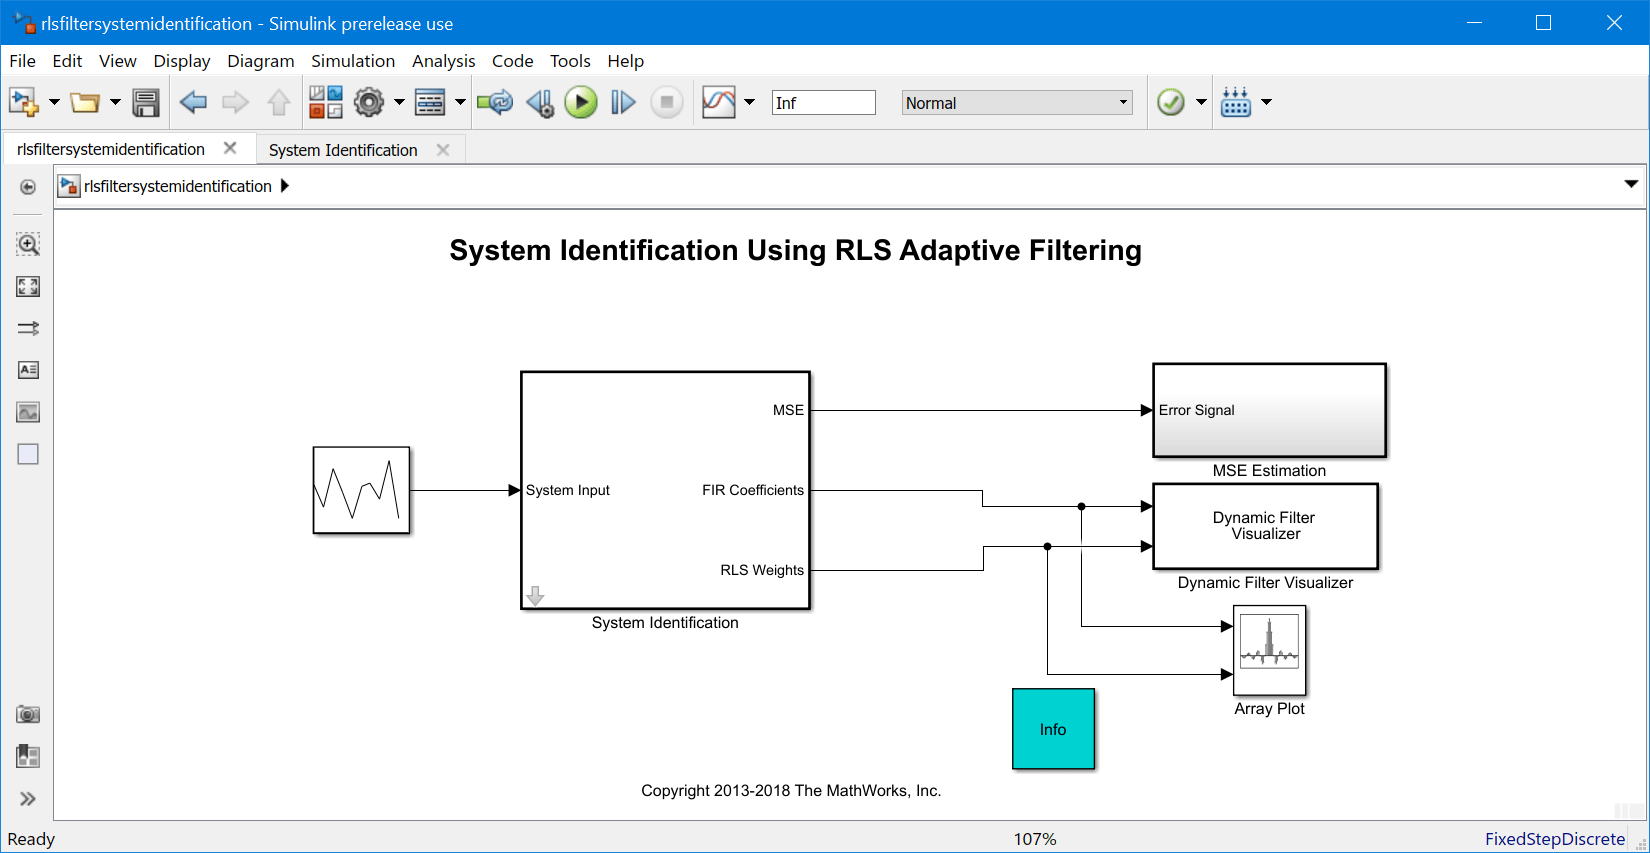Toggle the Hide/Show Explorer Bar button
This screenshot has height=853, width=1650.
click(28, 187)
